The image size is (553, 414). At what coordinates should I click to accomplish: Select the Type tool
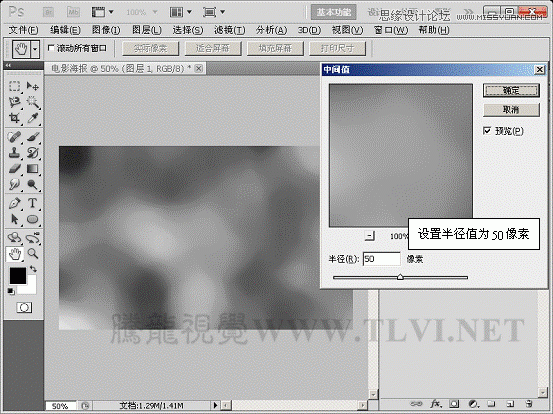coord(32,203)
